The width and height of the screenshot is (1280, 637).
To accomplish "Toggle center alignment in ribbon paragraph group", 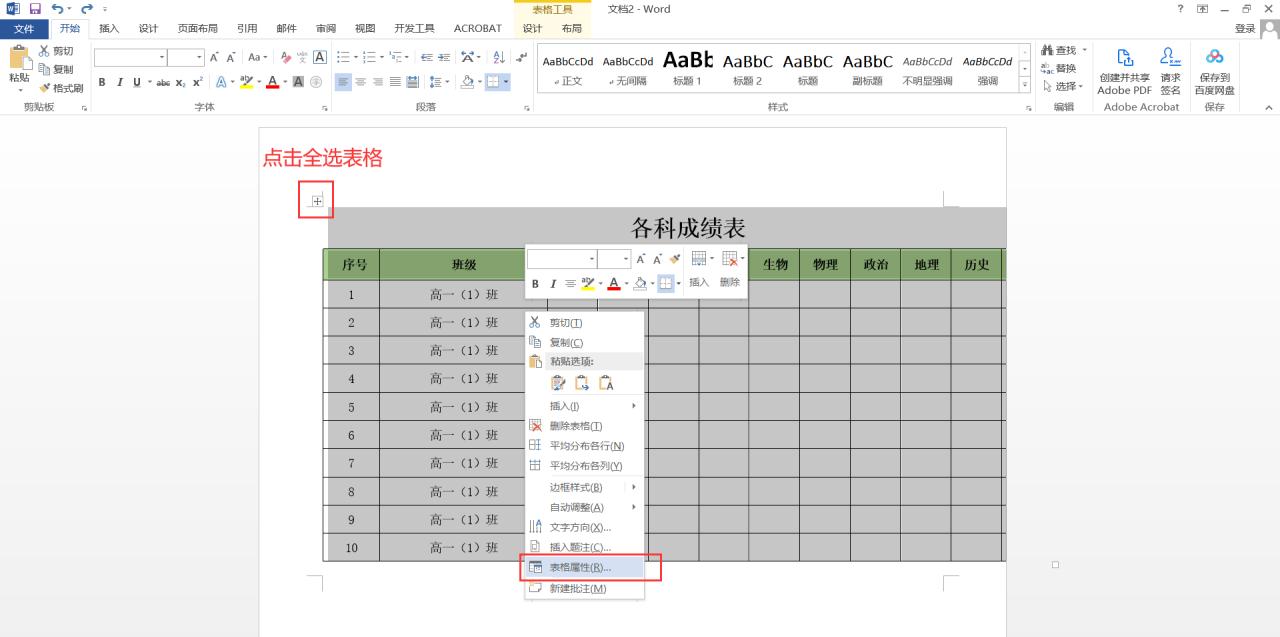I will (361, 82).
